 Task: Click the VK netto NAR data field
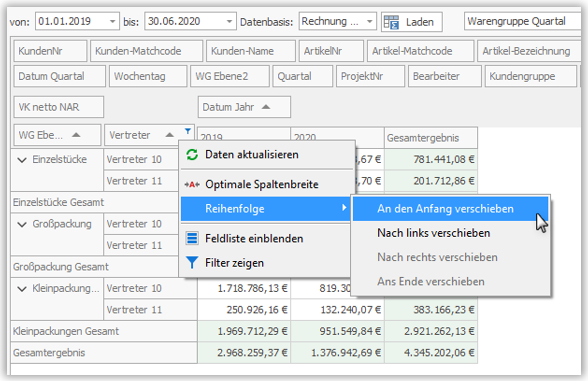[x=59, y=107]
